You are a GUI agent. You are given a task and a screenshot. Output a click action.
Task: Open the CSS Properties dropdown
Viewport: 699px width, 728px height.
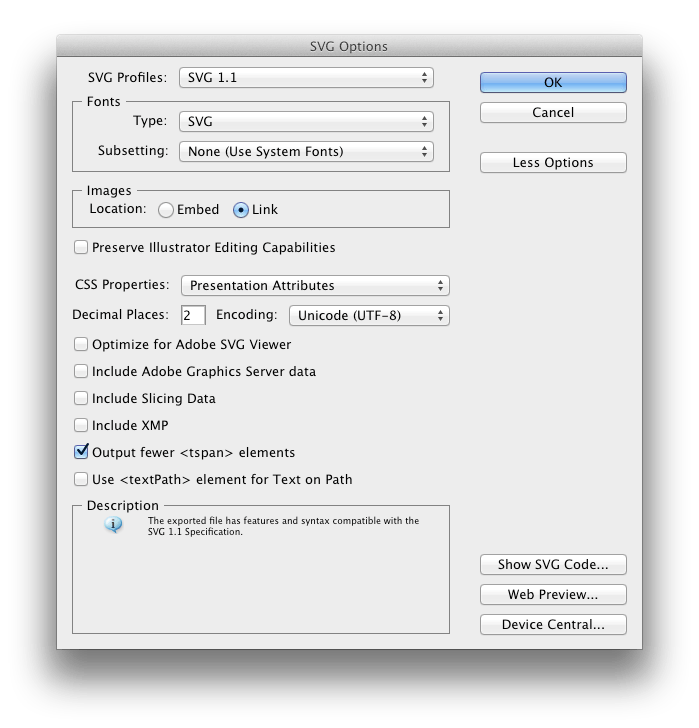(315, 285)
